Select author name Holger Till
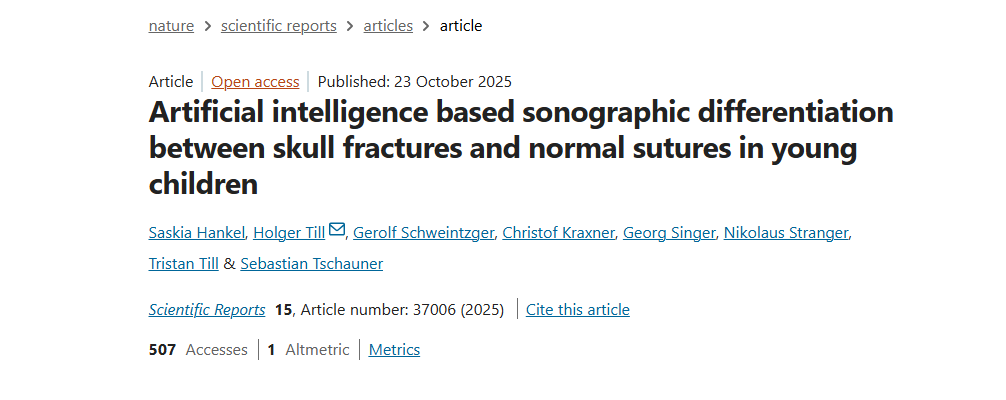 [289, 233]
